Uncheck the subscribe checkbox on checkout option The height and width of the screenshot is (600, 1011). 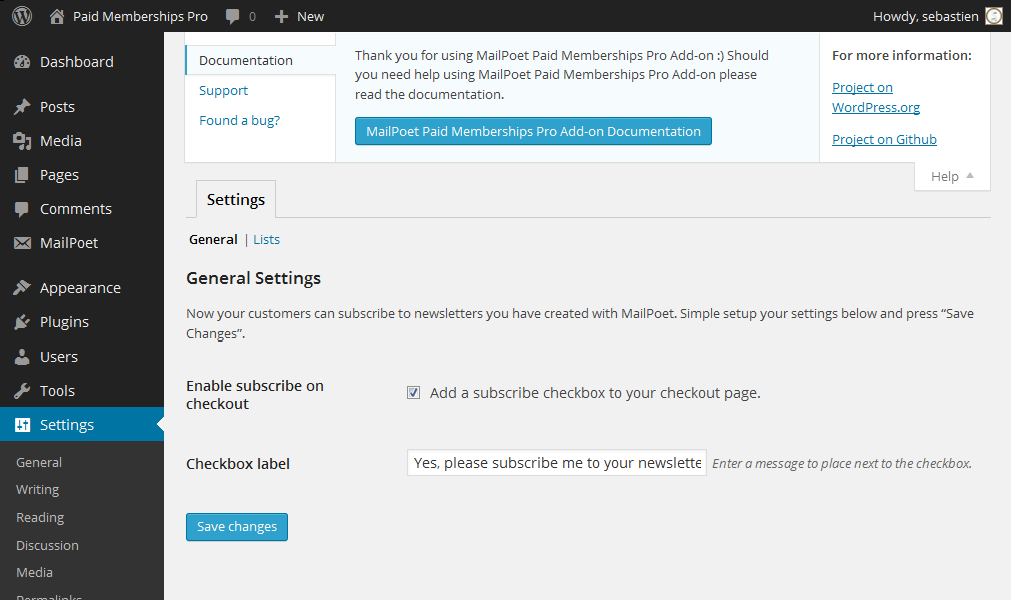coord(413,392)
